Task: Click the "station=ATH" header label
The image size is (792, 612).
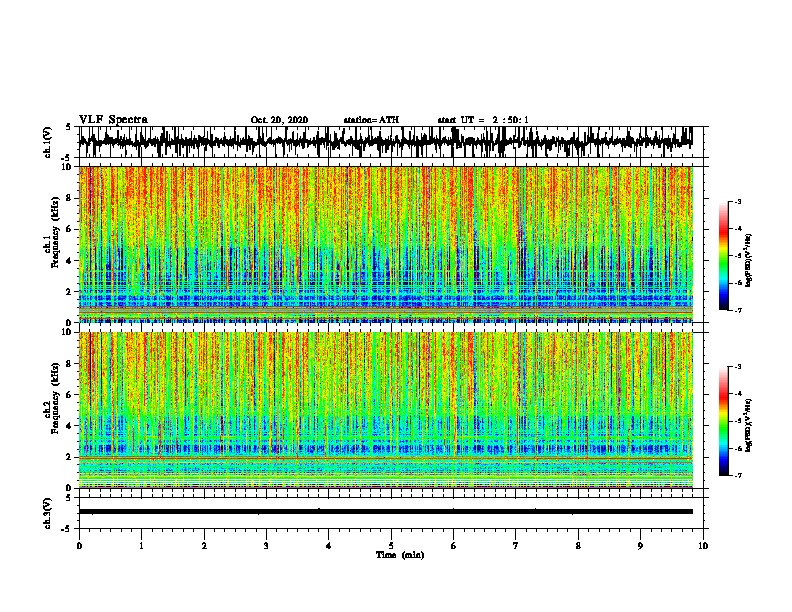Action: click(371, 120)
